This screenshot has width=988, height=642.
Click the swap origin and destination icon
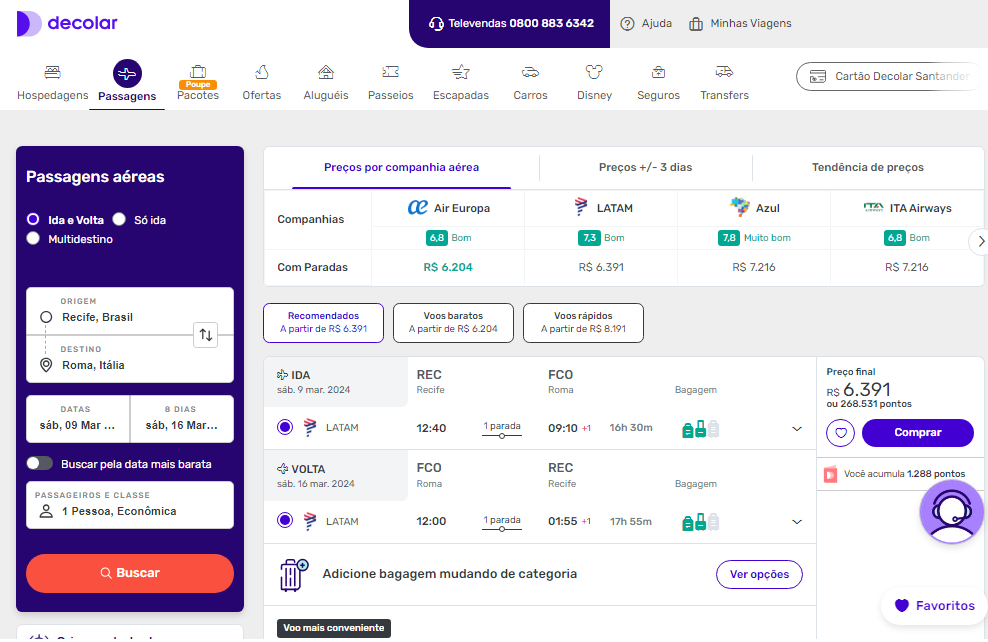[205, 335]
